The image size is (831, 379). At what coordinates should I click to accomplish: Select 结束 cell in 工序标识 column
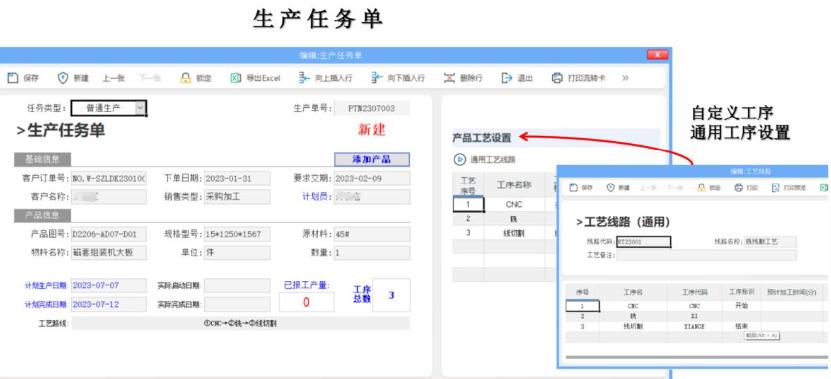[x=741, y=327]
